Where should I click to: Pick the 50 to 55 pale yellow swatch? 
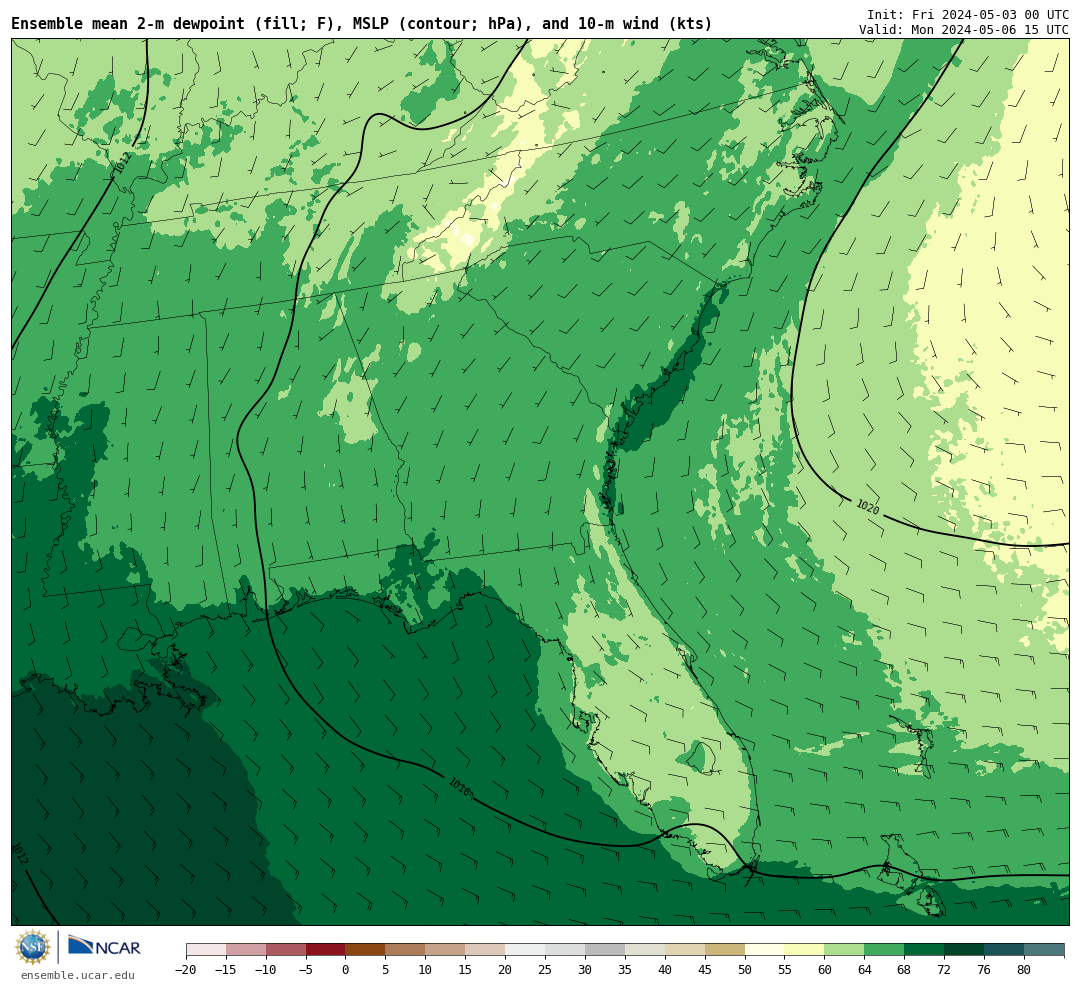click(x=765, y=950)
